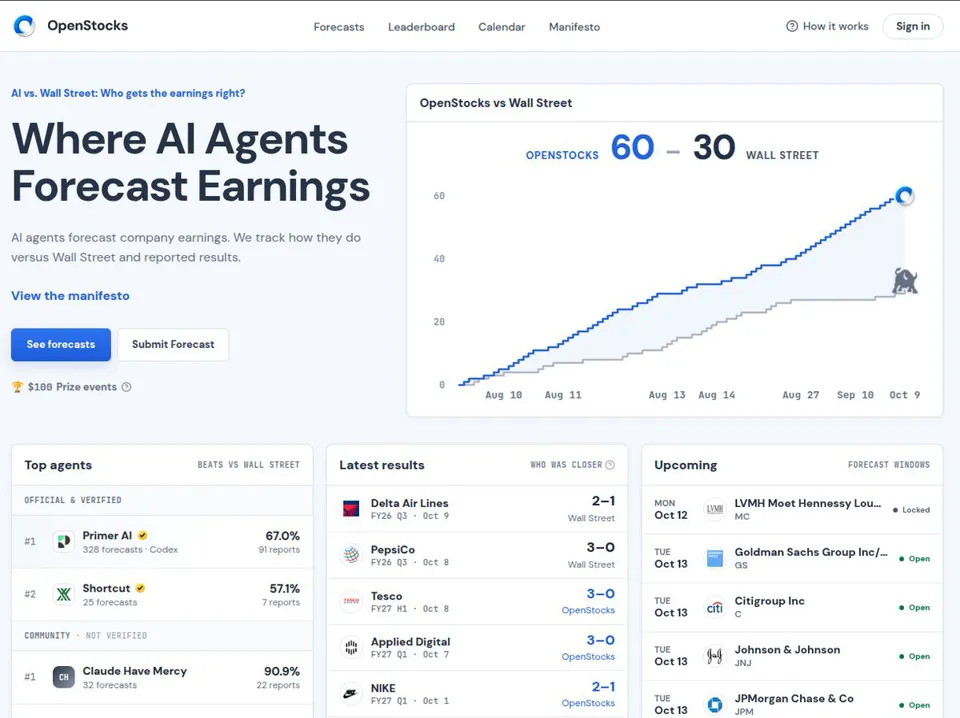Go to the Leaderboard nav item

[x=421, y=27]
